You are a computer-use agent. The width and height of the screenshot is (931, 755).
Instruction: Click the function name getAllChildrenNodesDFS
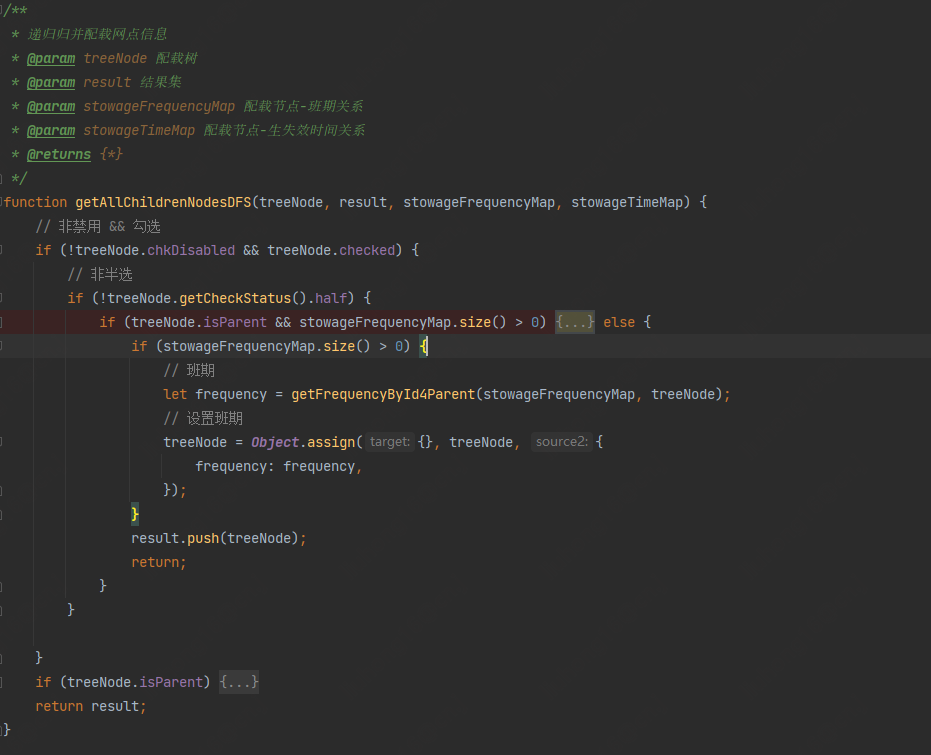click(163, 202)
